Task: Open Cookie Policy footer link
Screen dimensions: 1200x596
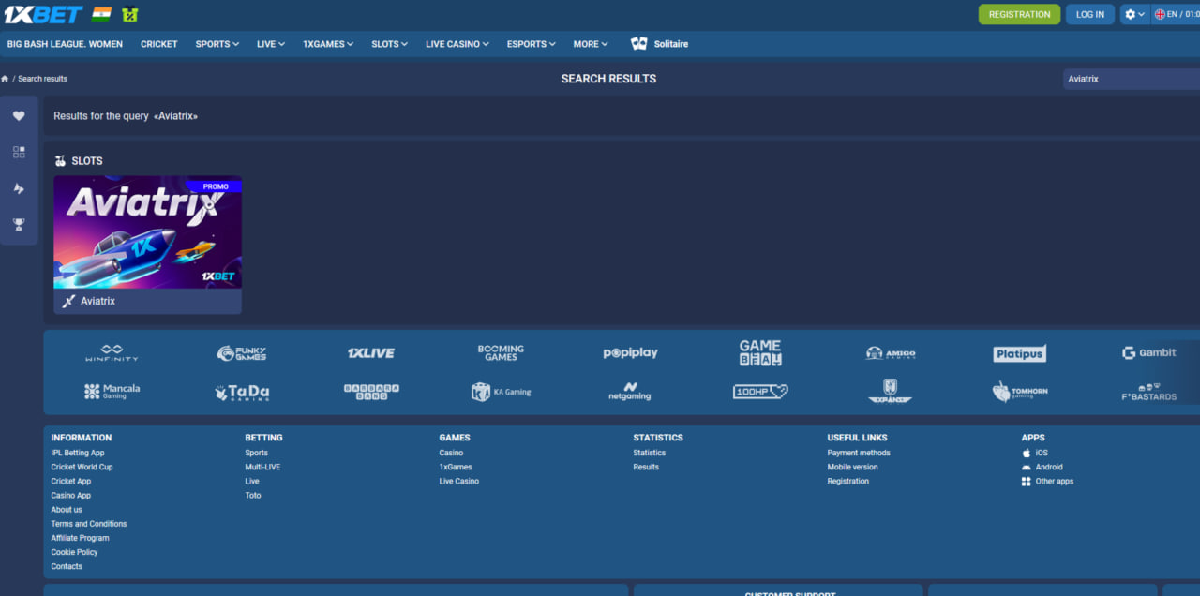Action: [75, 552]
